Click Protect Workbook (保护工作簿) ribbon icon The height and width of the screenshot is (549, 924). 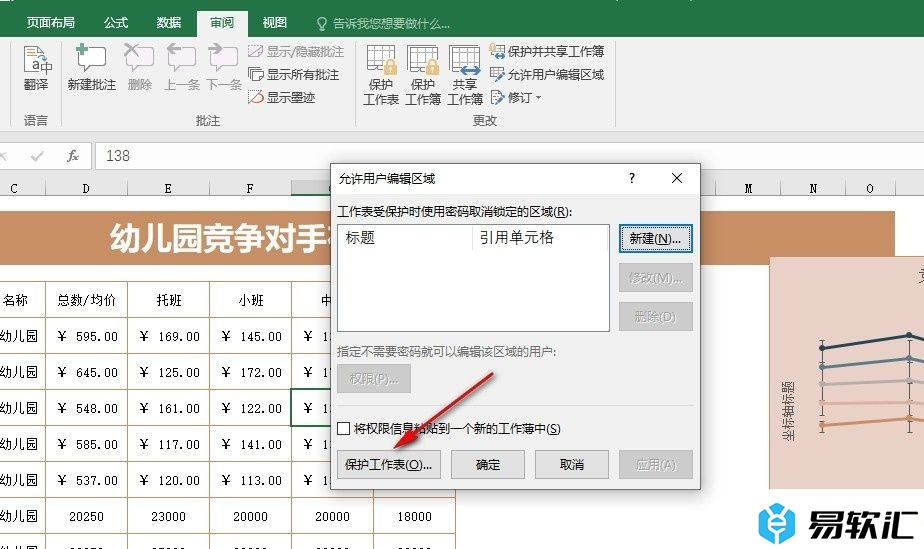[423, 75]
